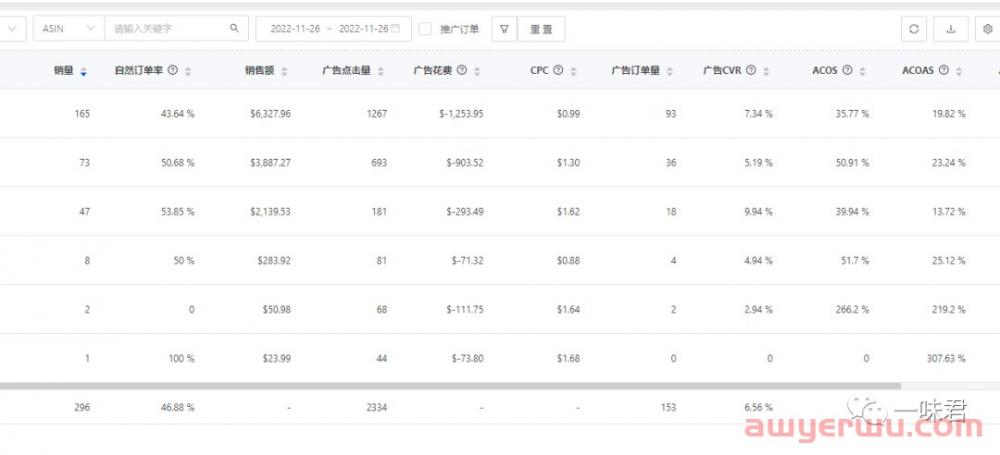The image size is (1000, 455).
Task: Click the 广告点击量 column header
Action: coord(346,71)
